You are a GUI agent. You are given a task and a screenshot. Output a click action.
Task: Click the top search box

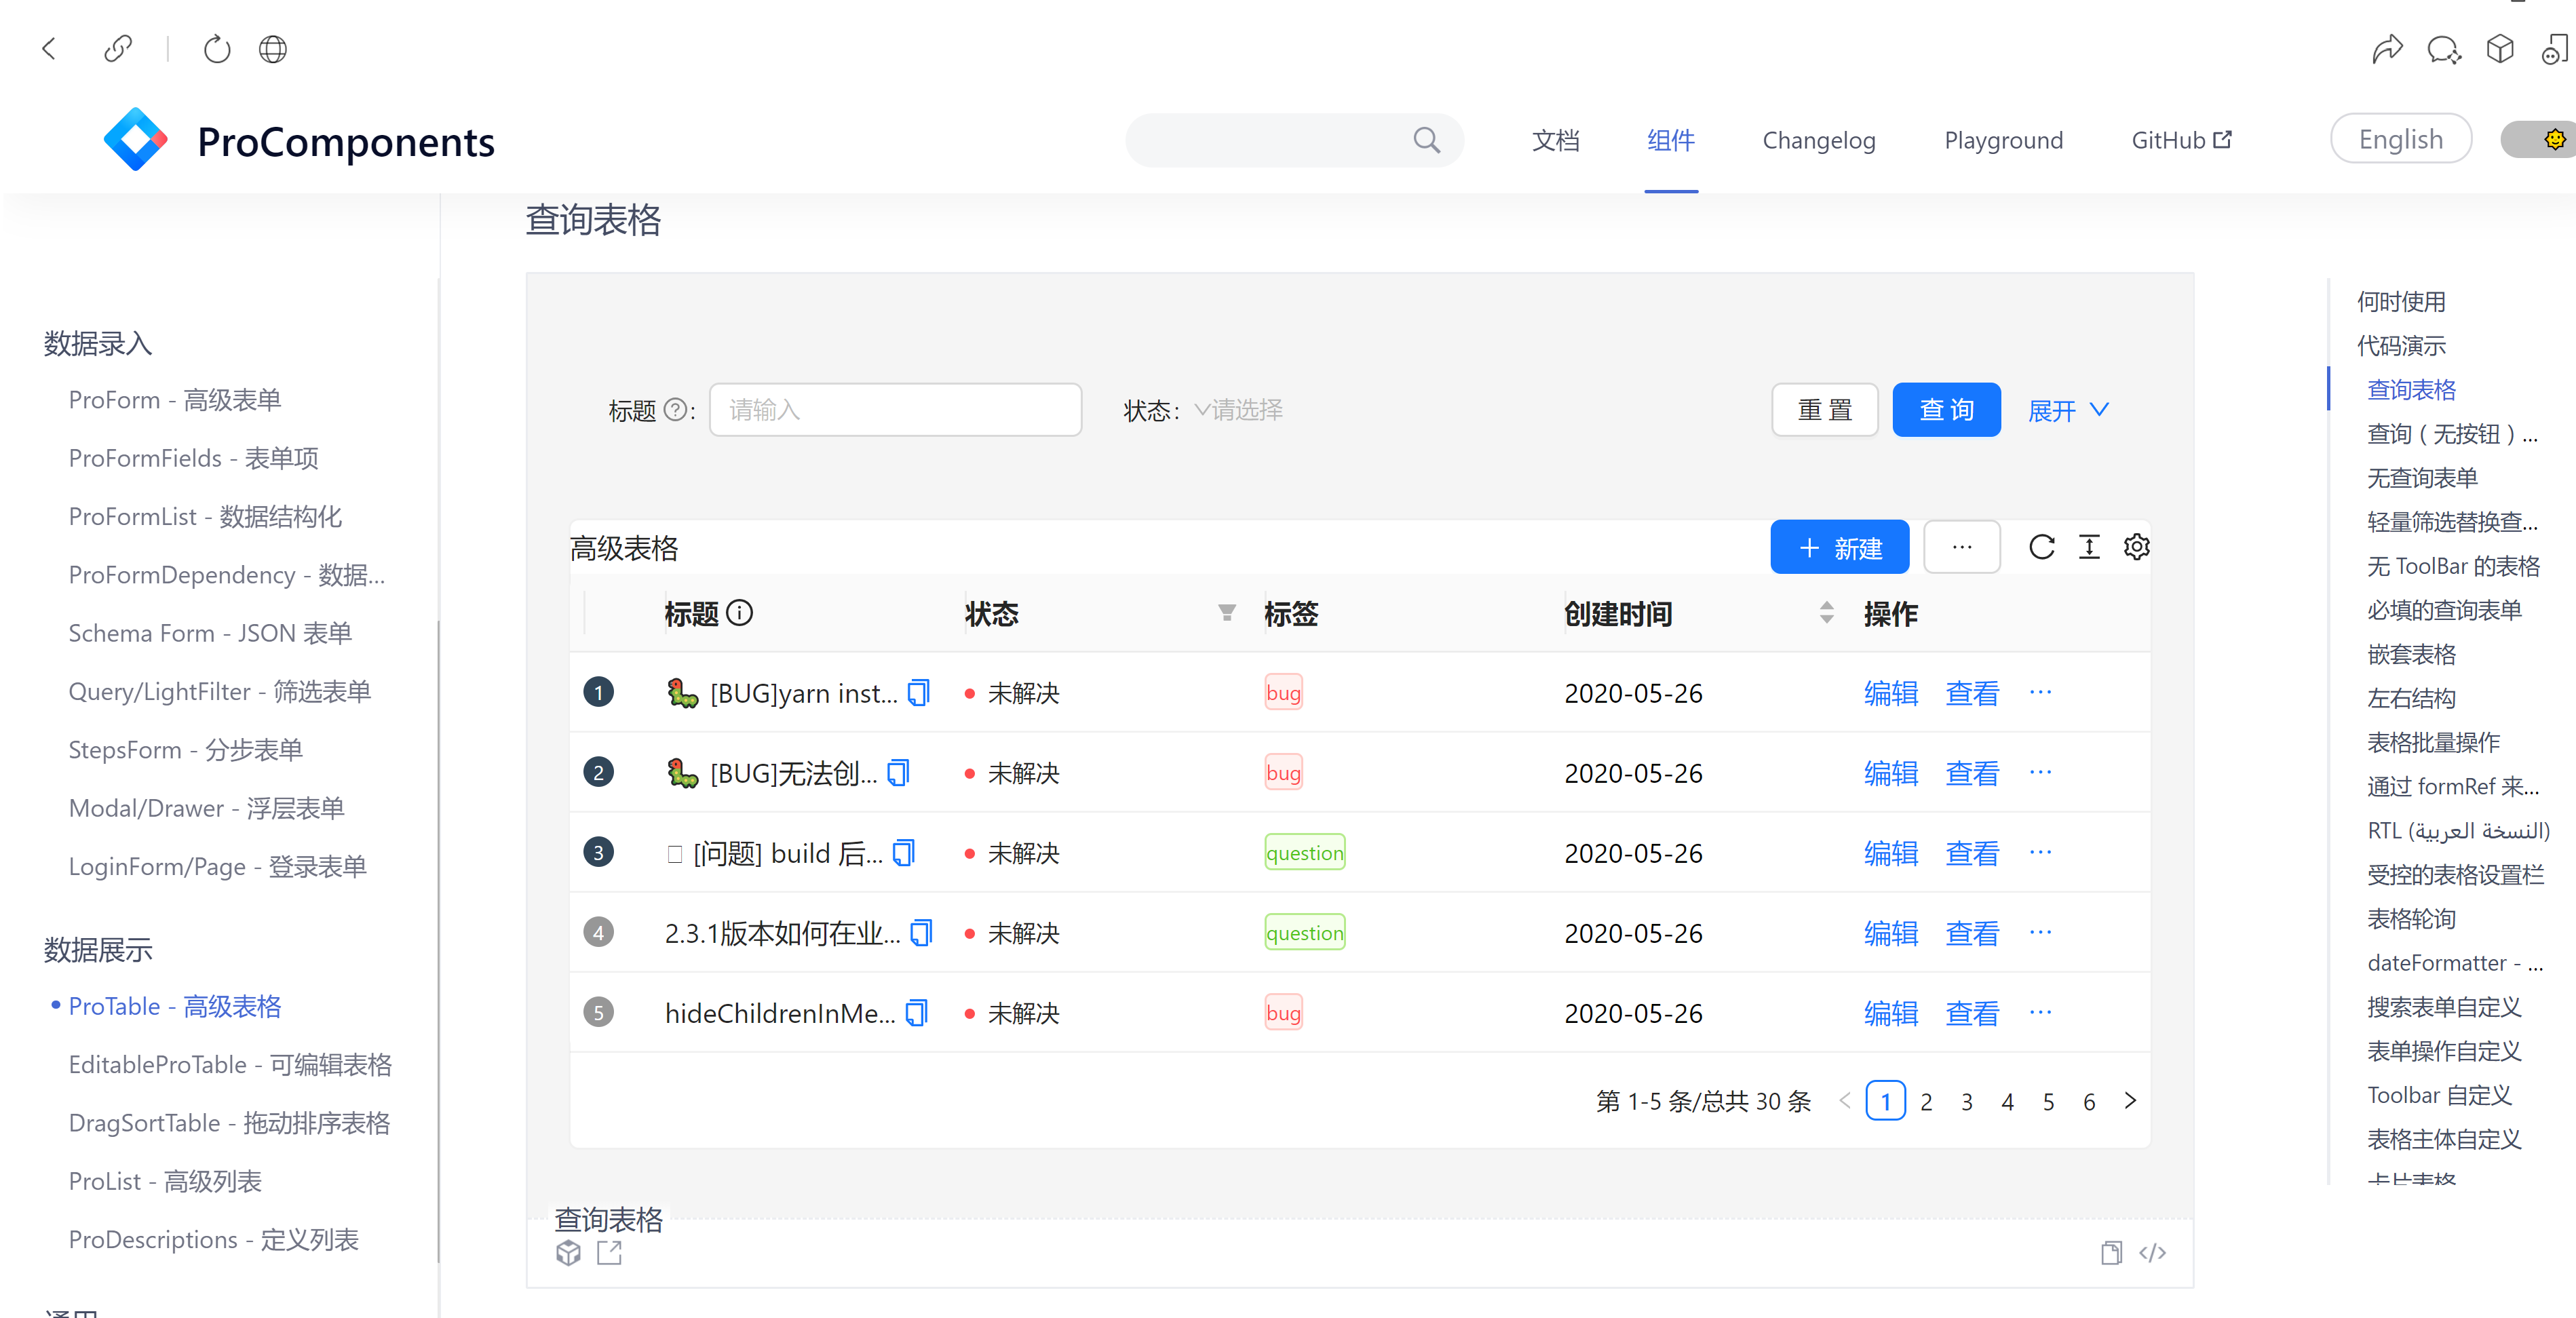coord(1294,140)
